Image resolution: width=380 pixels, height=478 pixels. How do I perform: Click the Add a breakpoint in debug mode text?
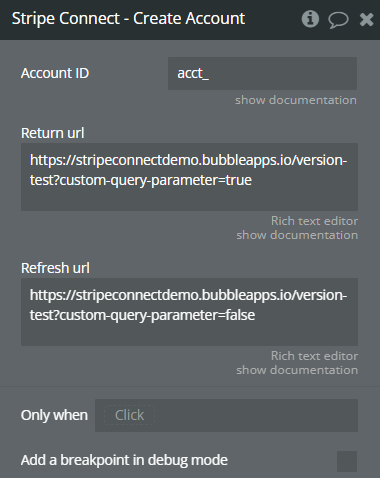pos(124,460)
